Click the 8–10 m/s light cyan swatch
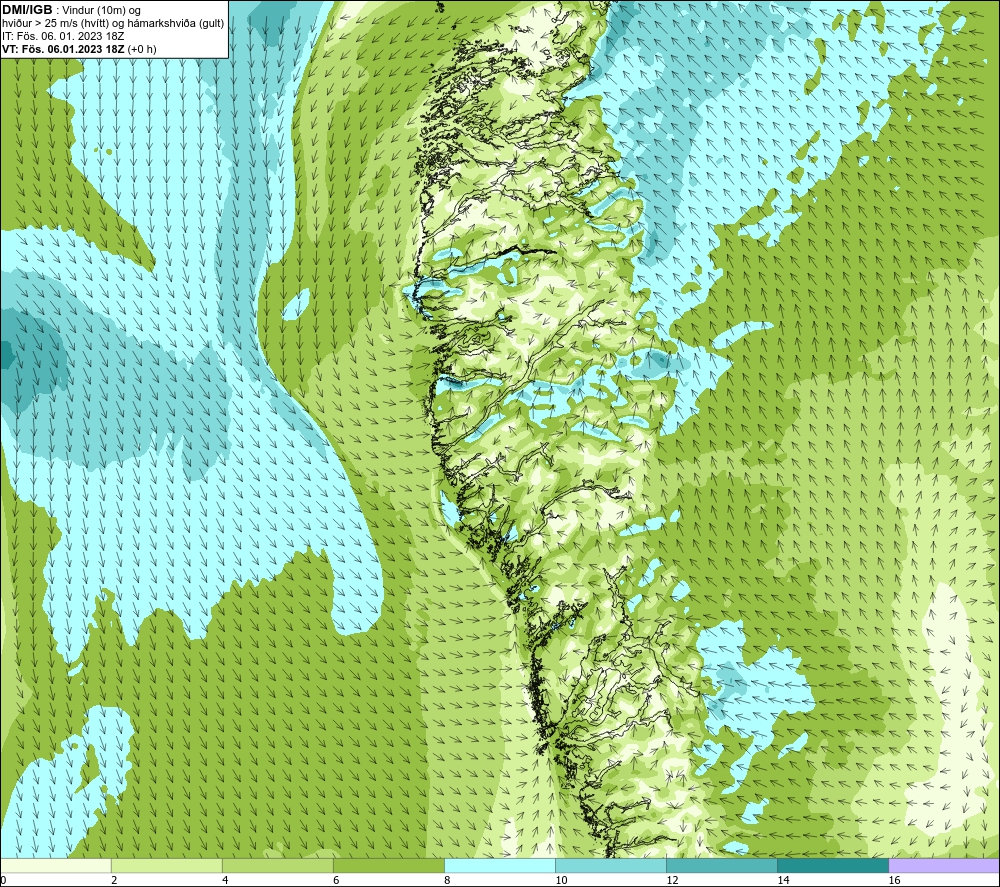 [x=499, y=865]
